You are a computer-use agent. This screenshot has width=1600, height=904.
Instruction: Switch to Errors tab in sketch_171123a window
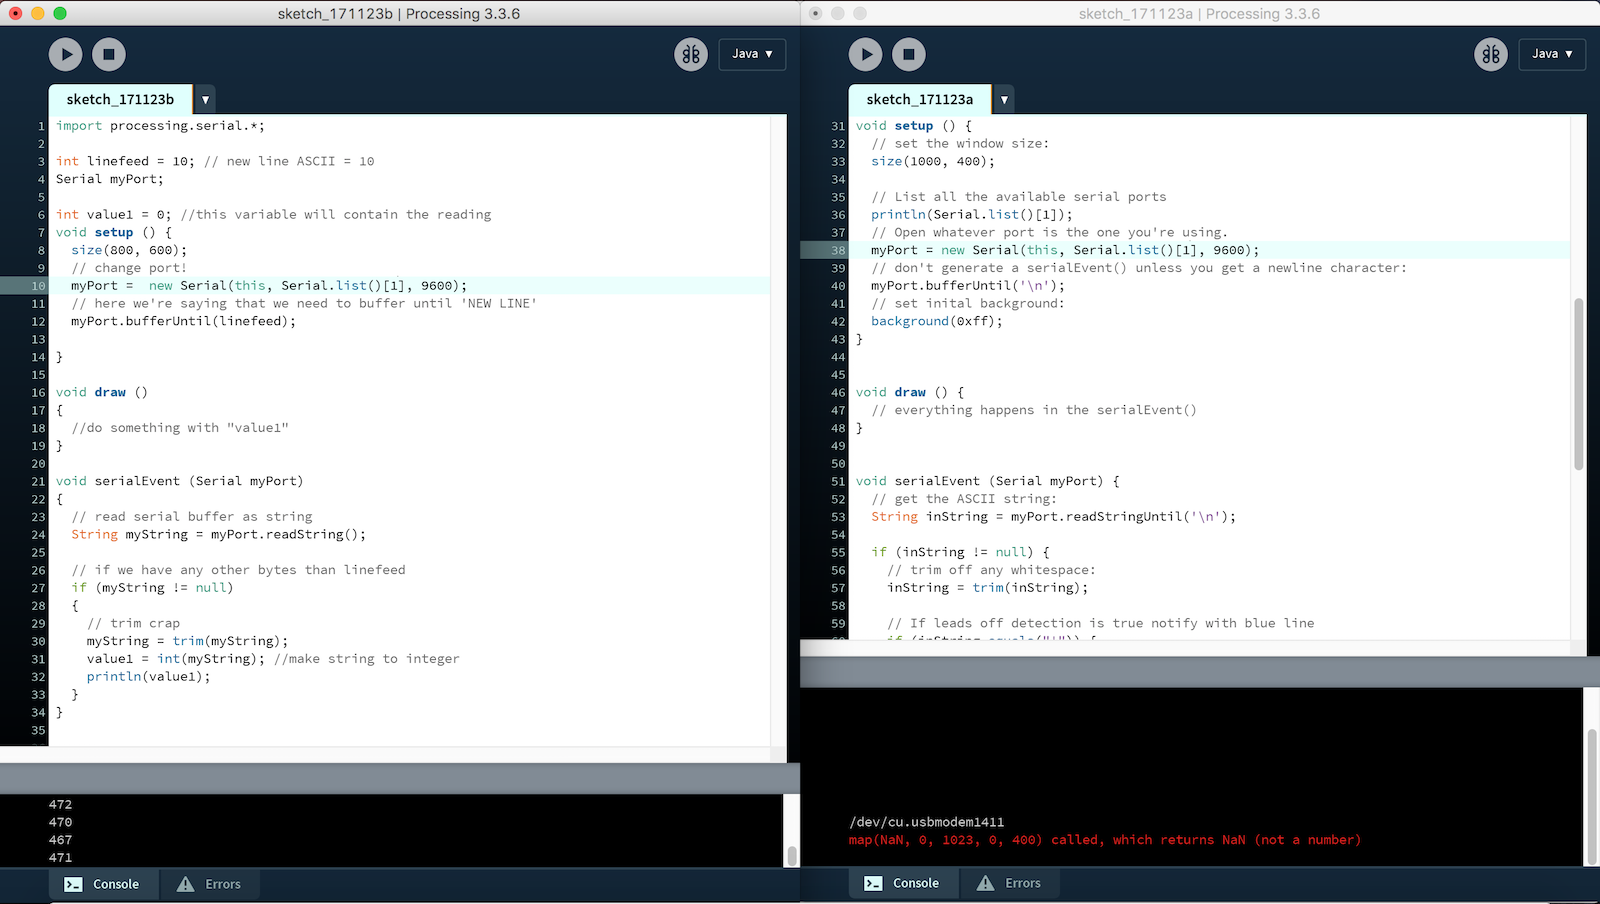pos(1009,883)
